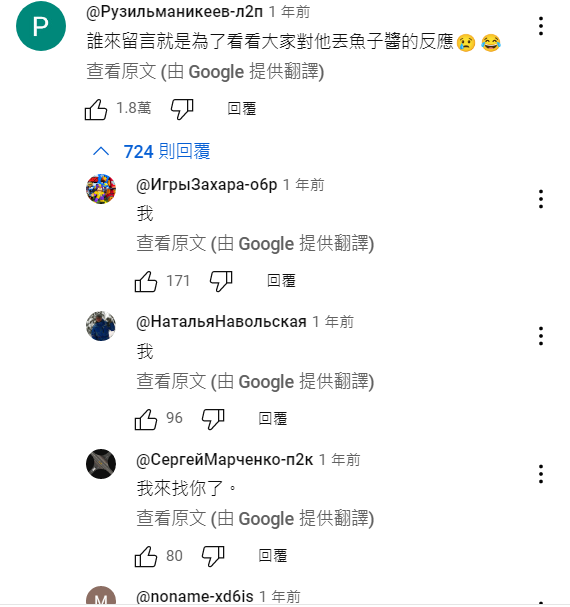Collapse the 724 則回覆 replies thread

pyautogui.click(x=151, y=151)
